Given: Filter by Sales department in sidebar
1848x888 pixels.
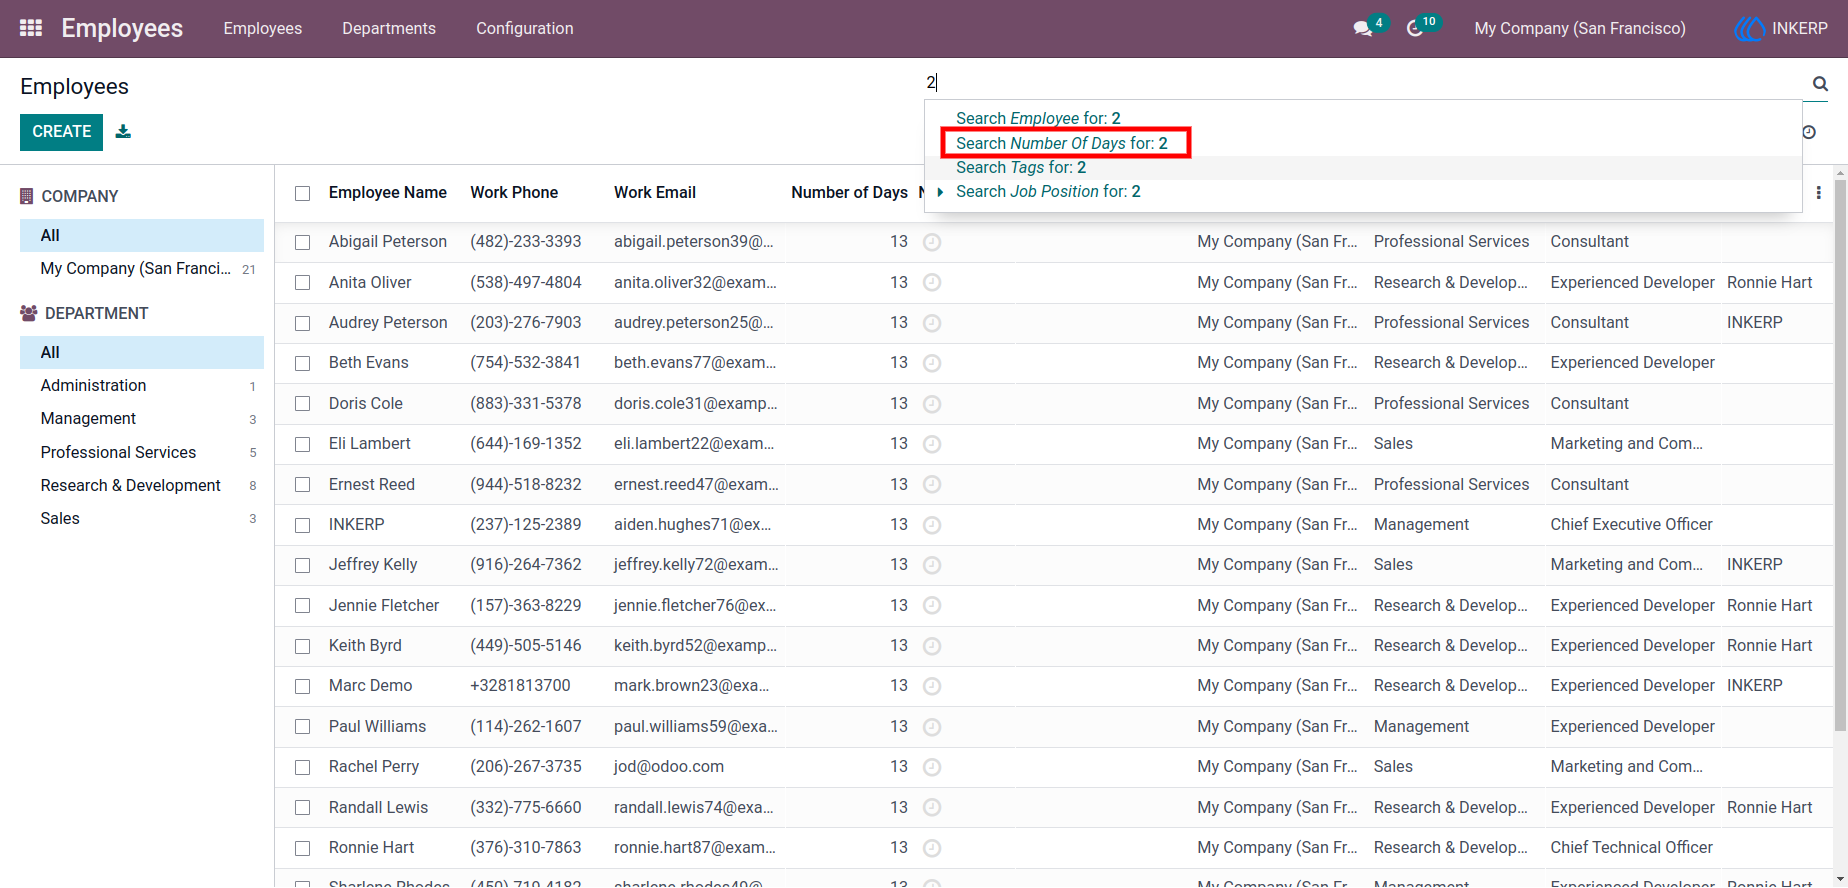Looking at the screenshot, I should point(142,519).
